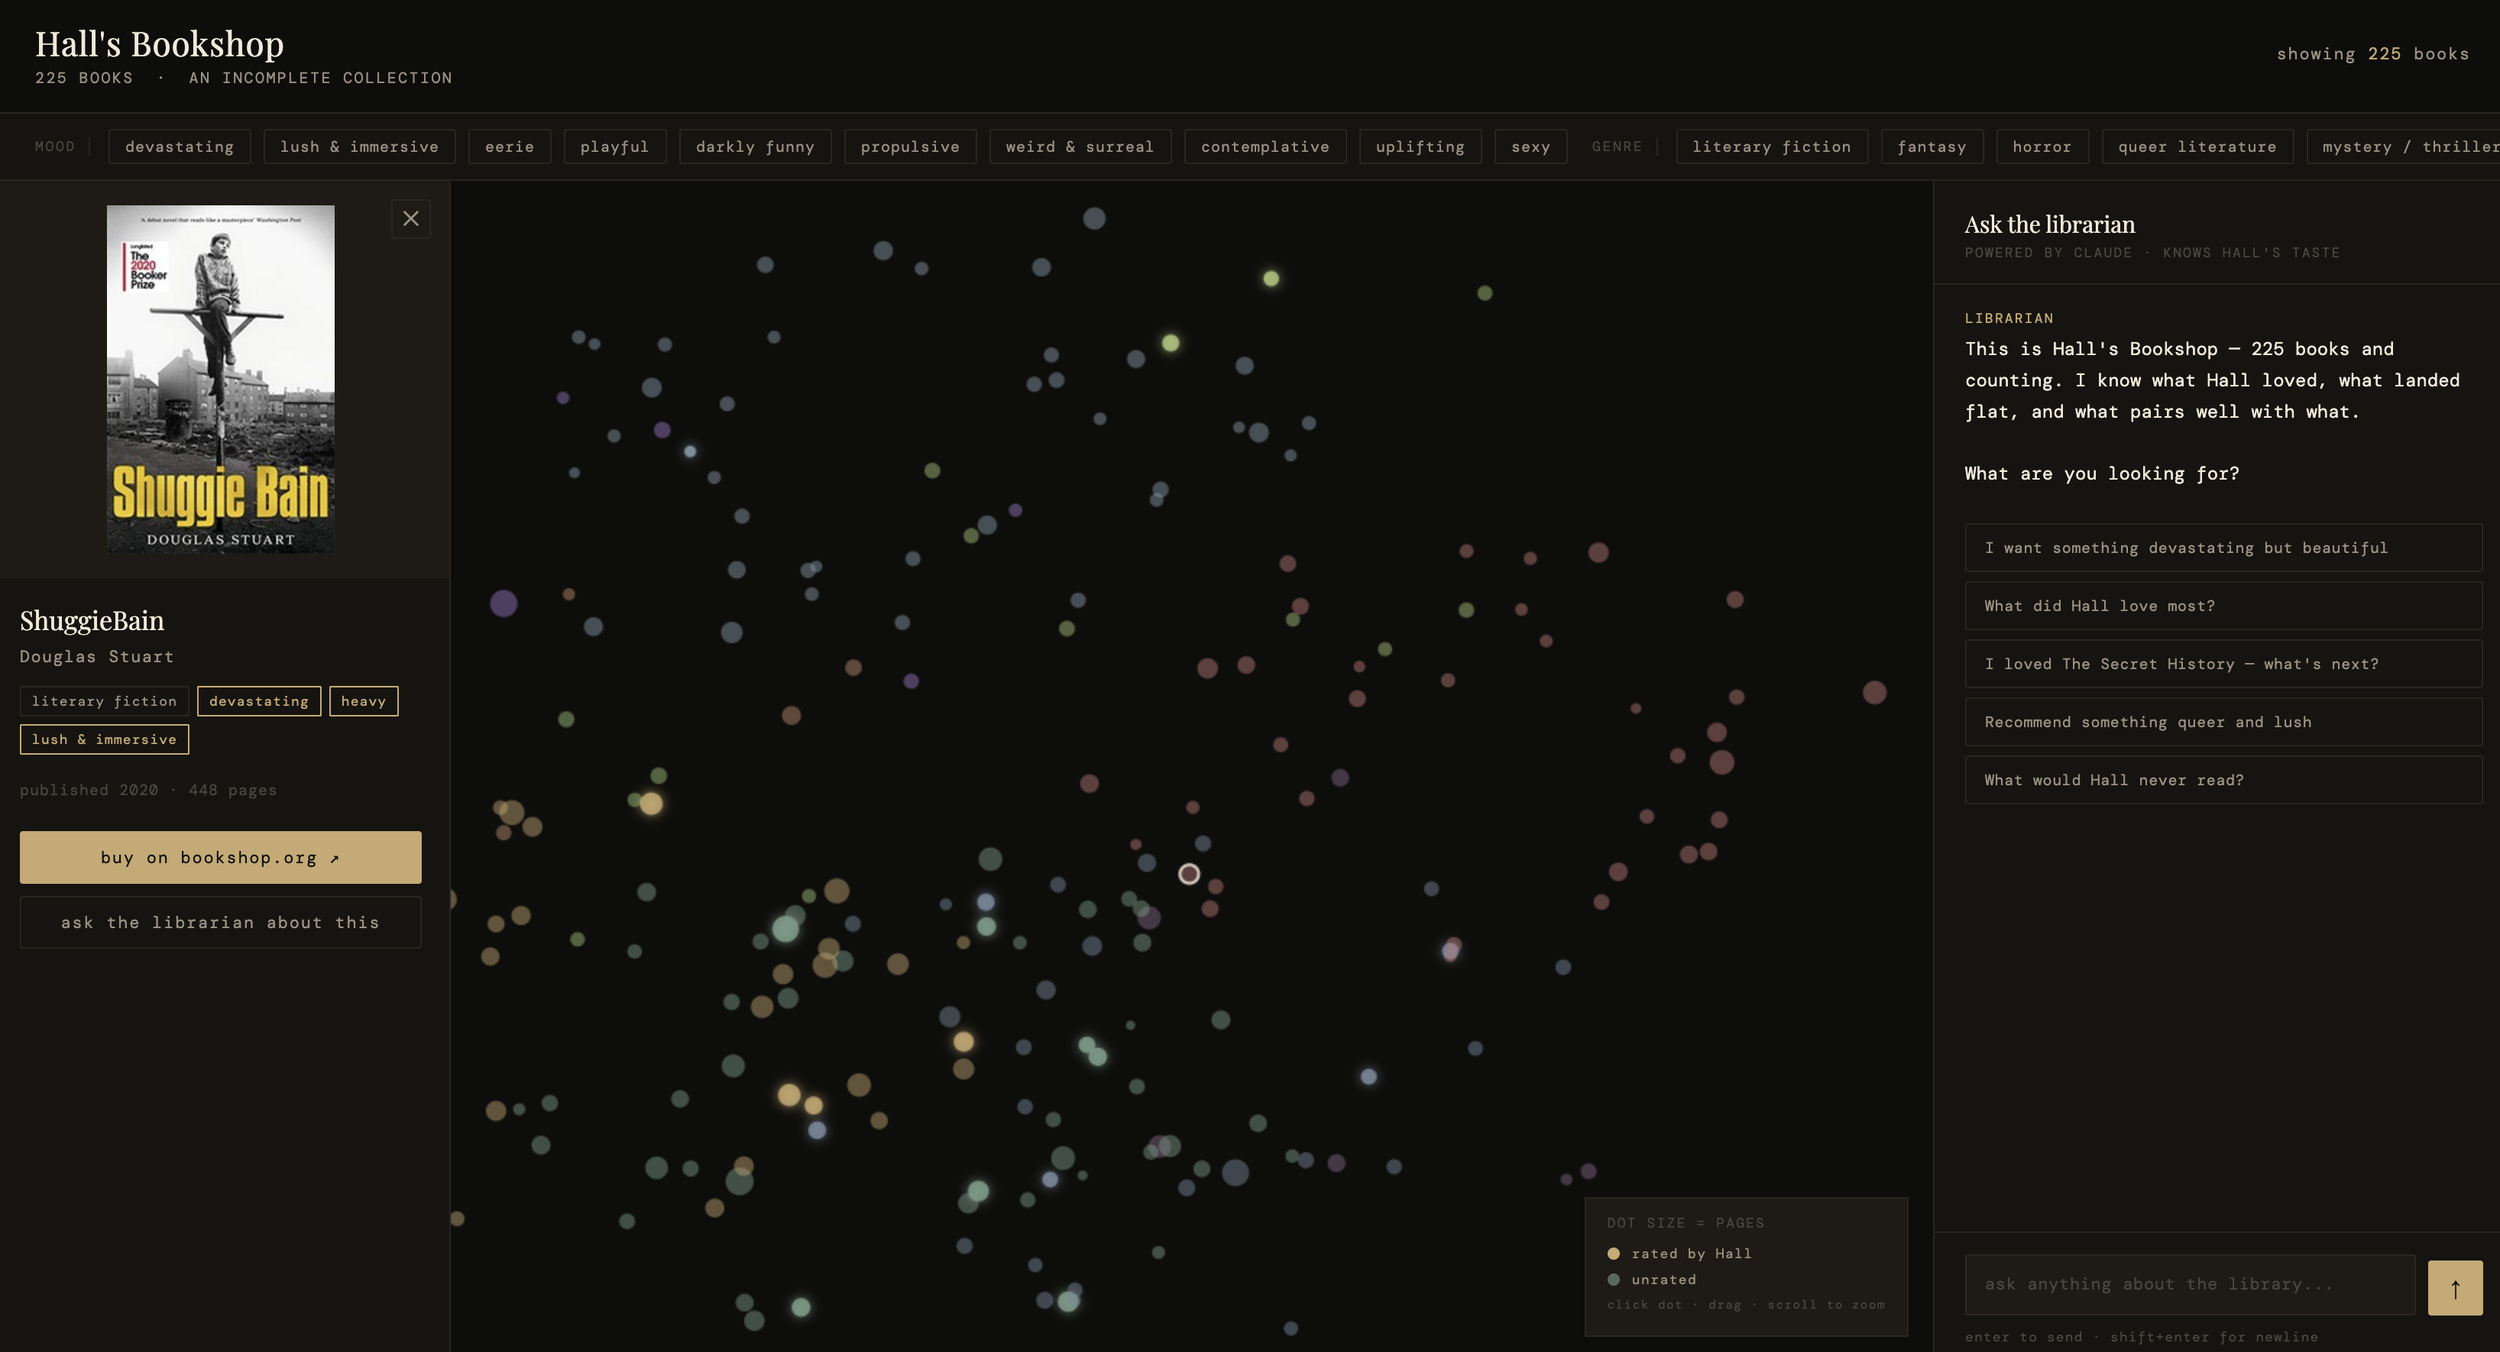This screenshot has height=1352, width=2500.
Task: Toggle the eerie mood filter
Action: coord(509,147)
